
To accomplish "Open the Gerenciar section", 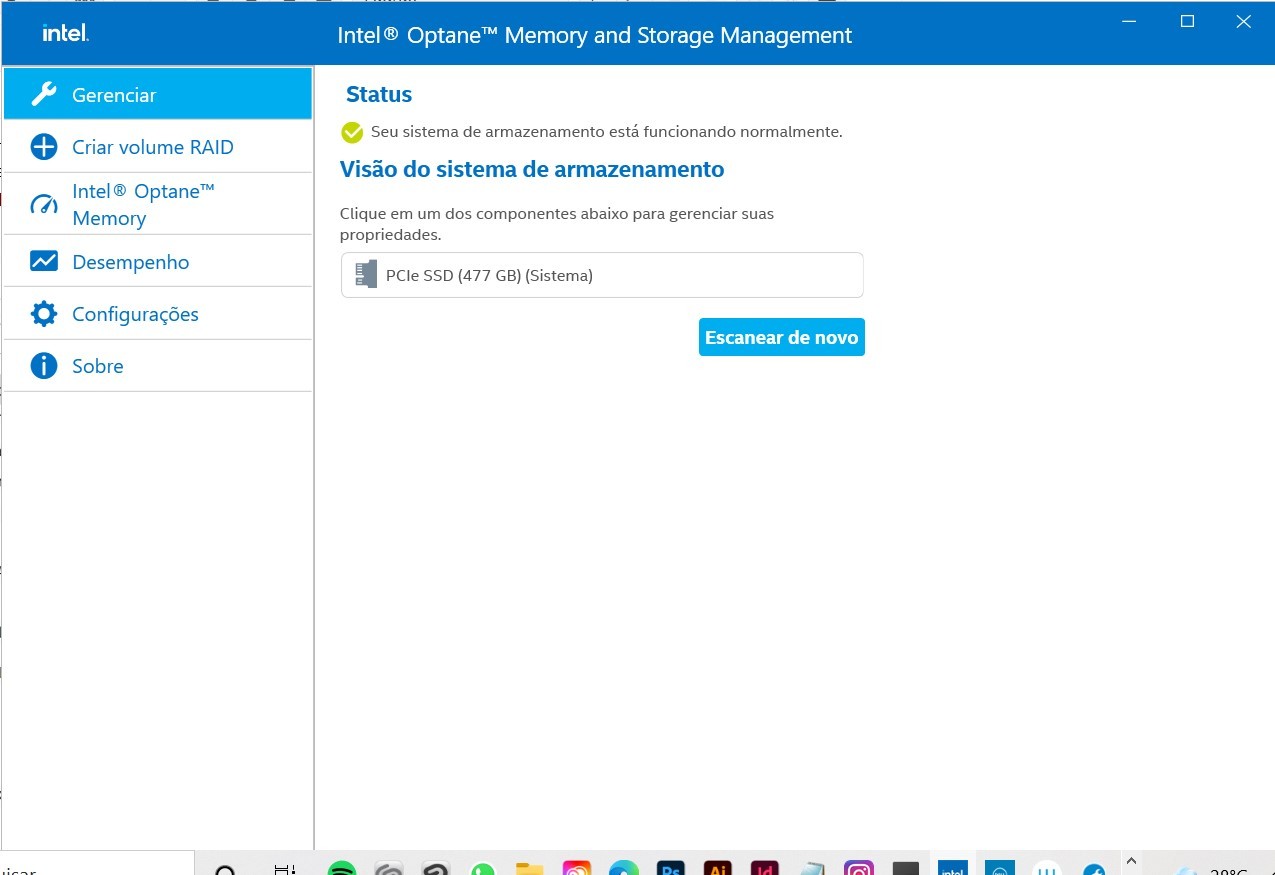I will [158, 94].
